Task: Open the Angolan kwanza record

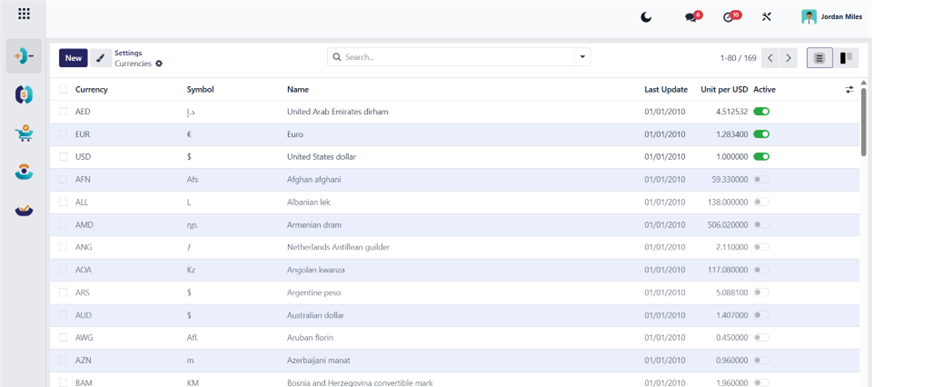Action: (x=316, y=270)
